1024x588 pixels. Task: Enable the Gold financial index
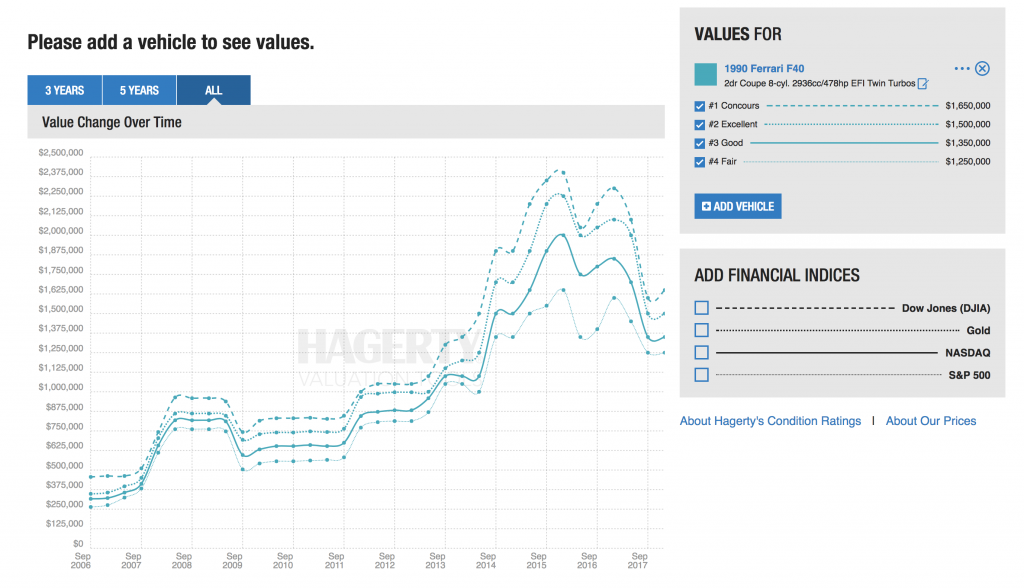tap(701, 330)
